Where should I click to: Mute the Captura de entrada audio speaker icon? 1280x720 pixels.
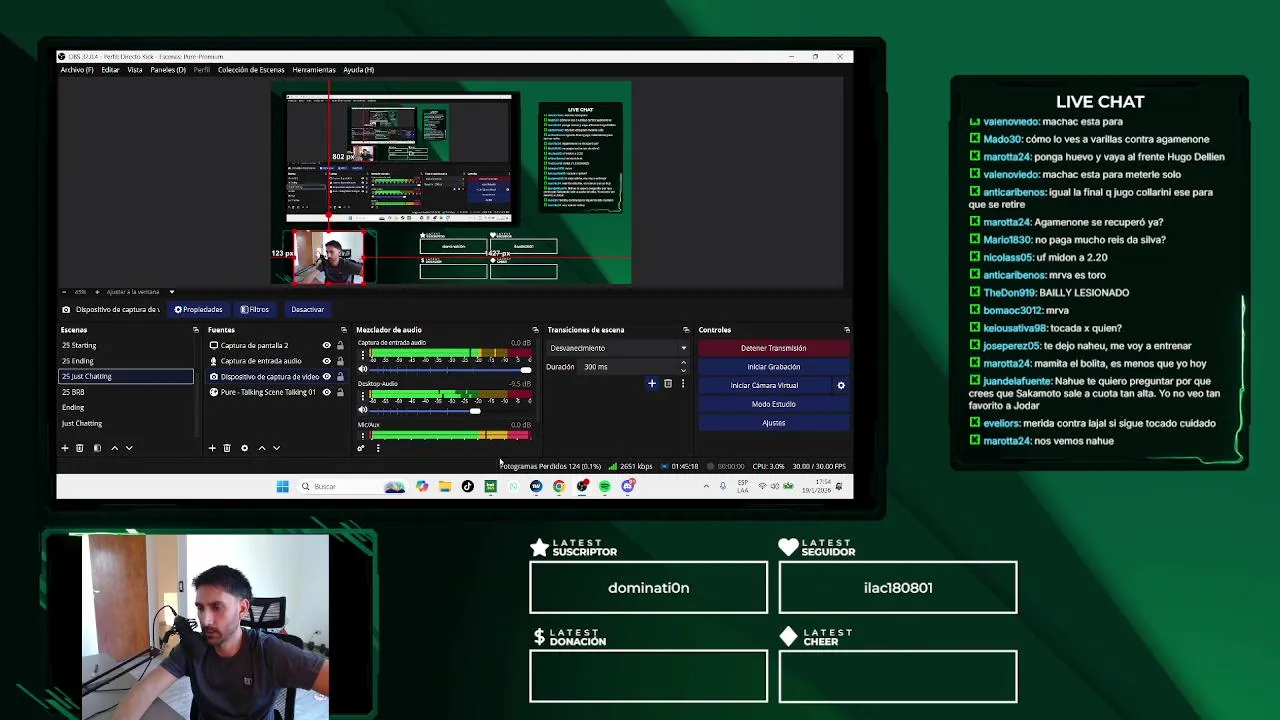tap(363, 370)
